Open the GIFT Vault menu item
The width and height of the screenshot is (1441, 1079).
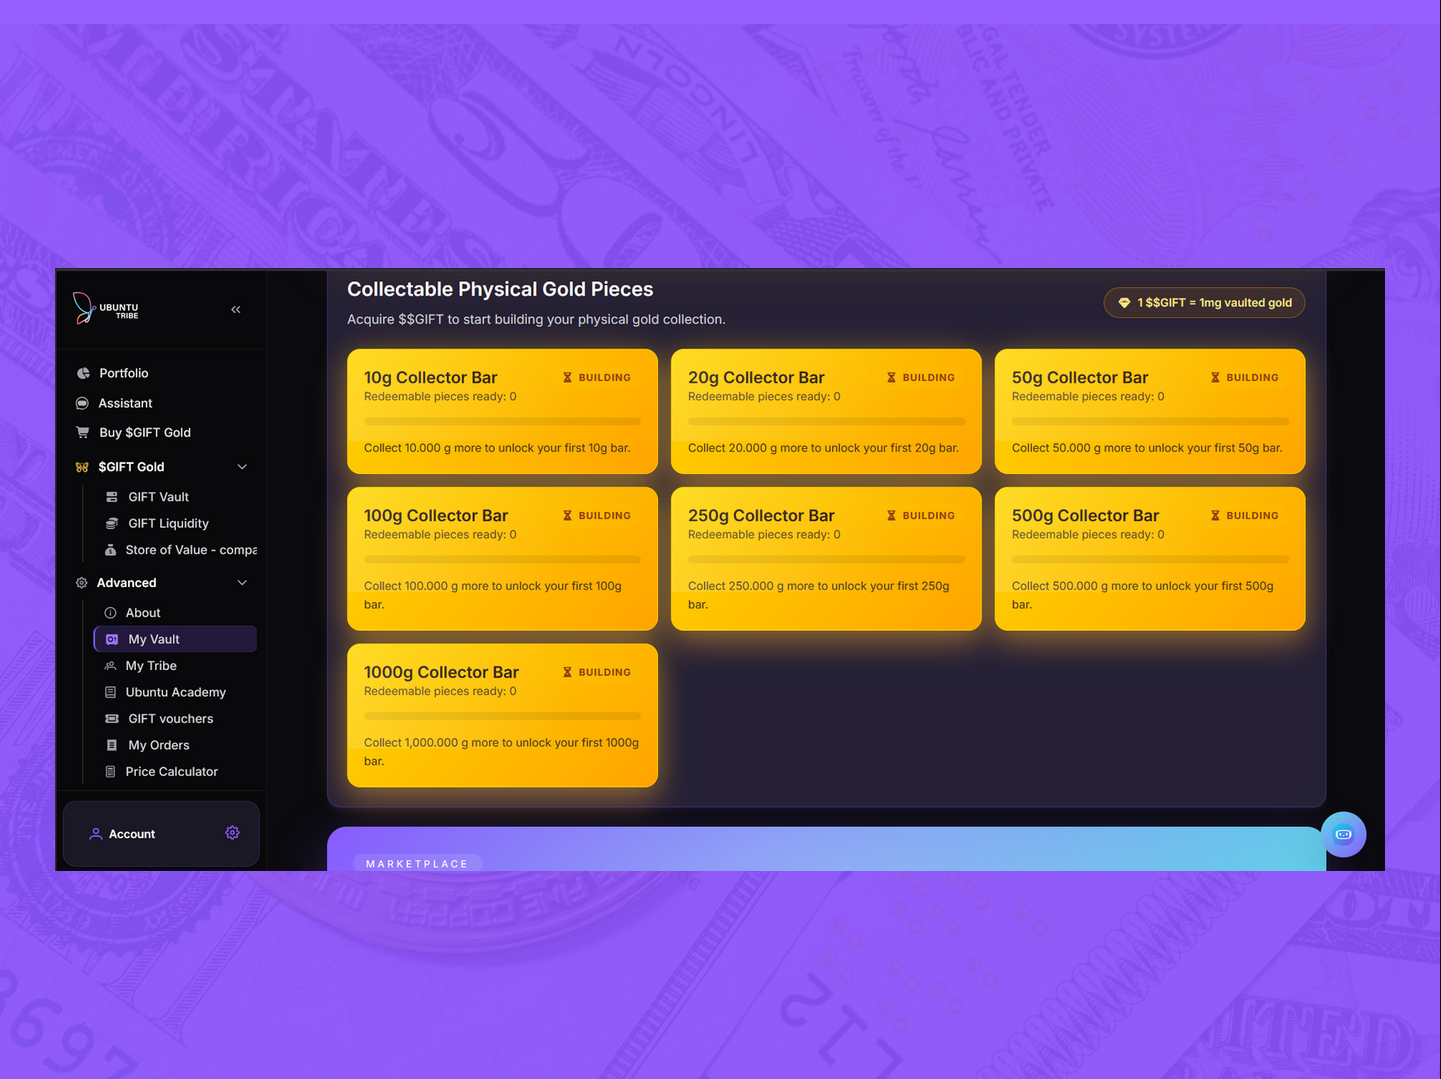pos(158,497)
